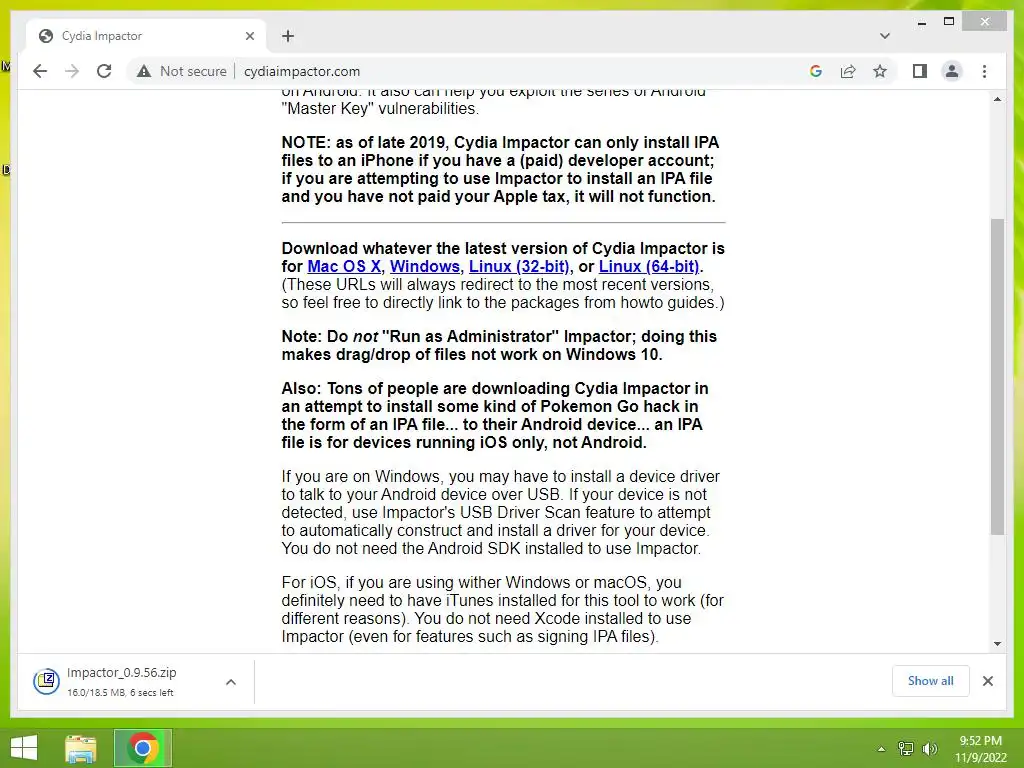
Task: Close the Cydia Impactor tab
Action: click(249, 36)
